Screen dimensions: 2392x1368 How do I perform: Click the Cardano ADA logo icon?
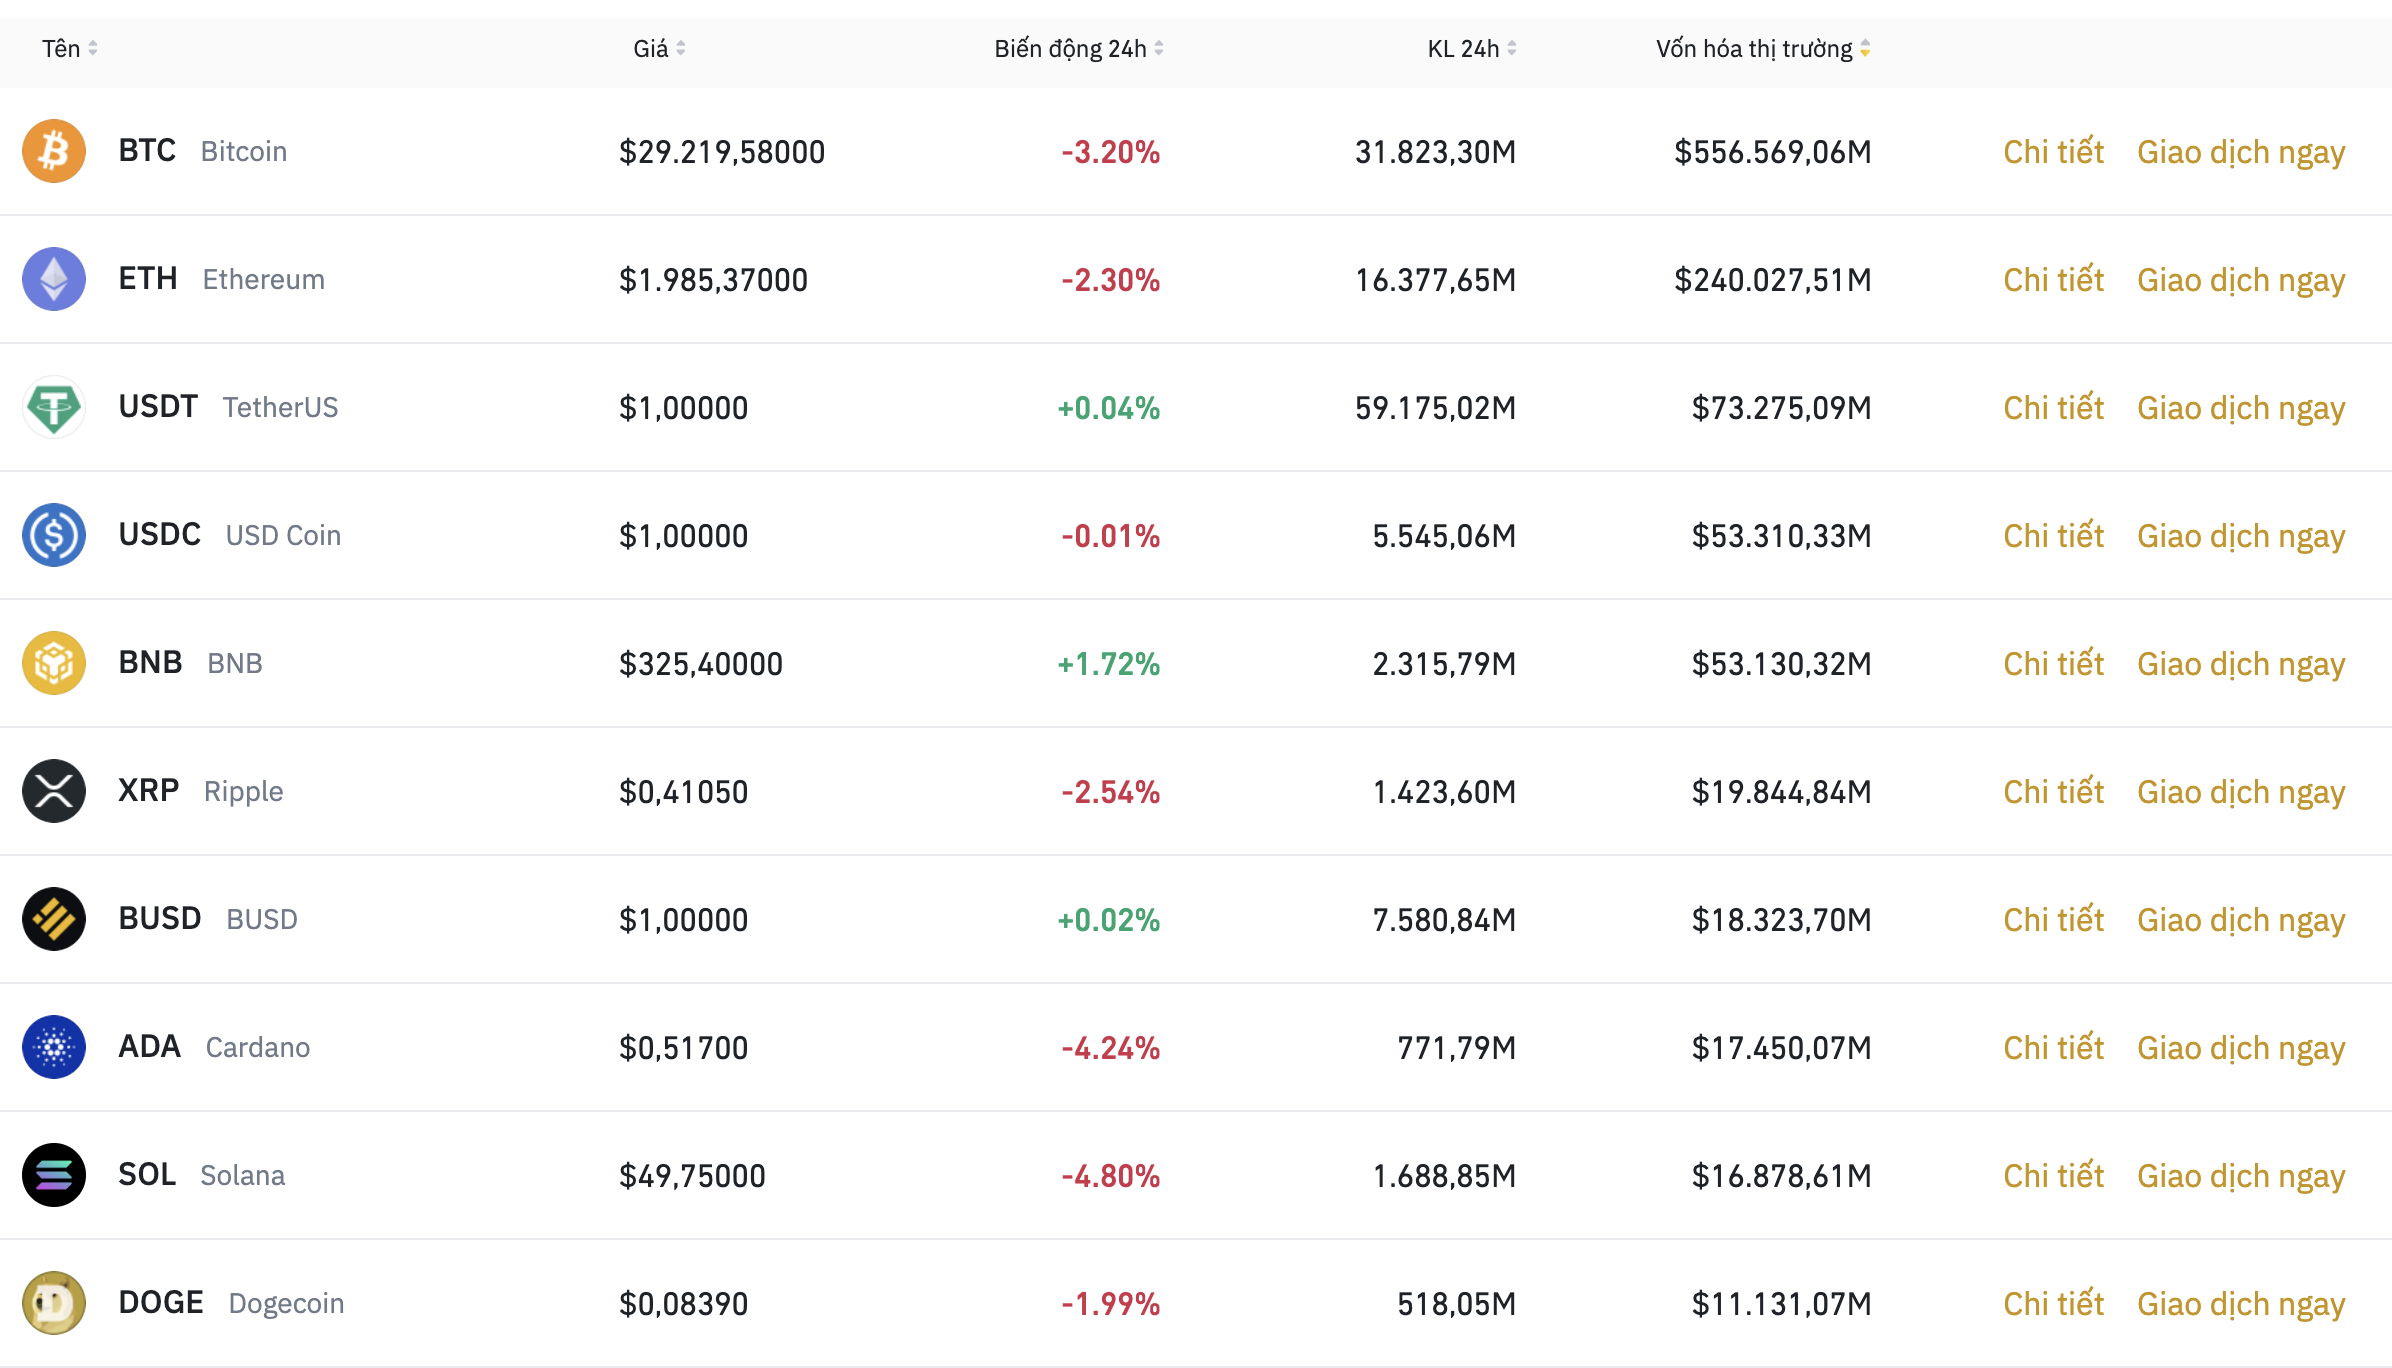(x=54, y=1047)
